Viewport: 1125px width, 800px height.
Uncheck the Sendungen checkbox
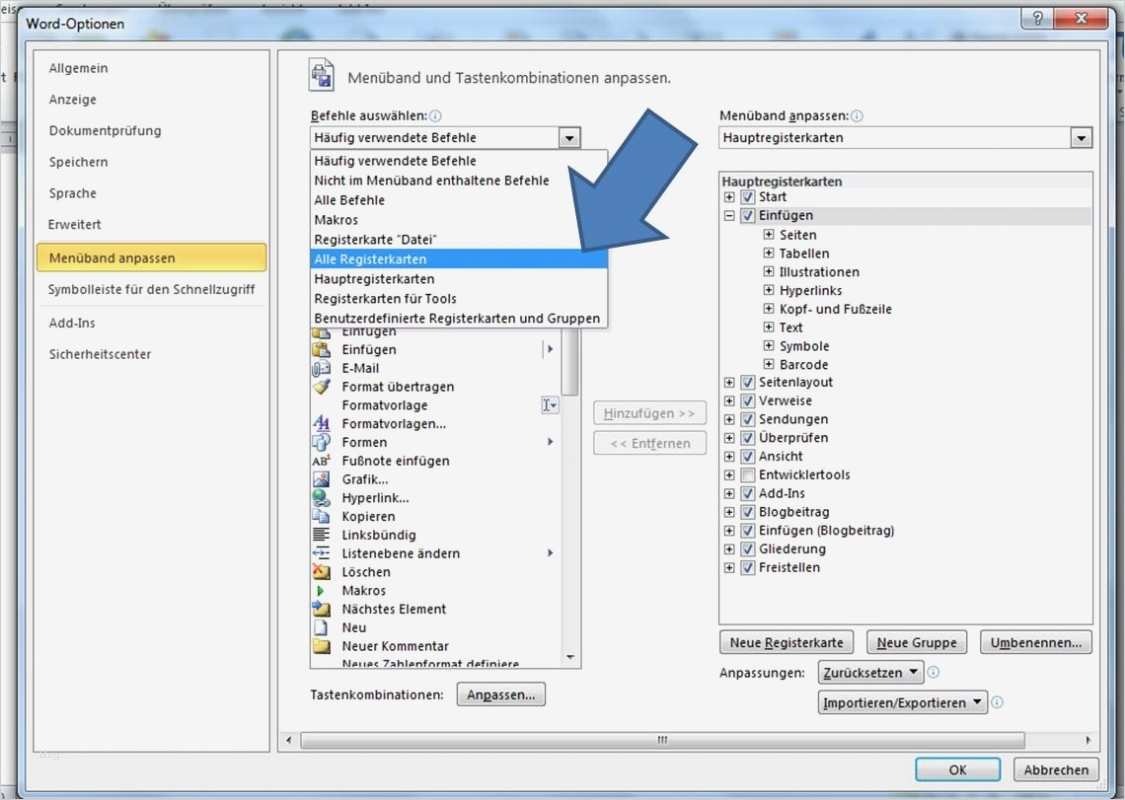(748, 419)
